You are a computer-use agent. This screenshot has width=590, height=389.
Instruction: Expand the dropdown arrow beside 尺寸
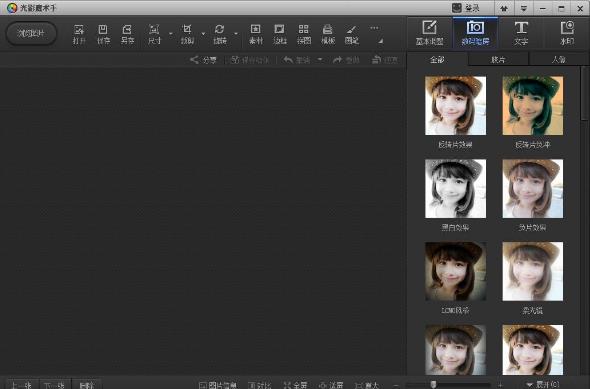click(170, 33)
